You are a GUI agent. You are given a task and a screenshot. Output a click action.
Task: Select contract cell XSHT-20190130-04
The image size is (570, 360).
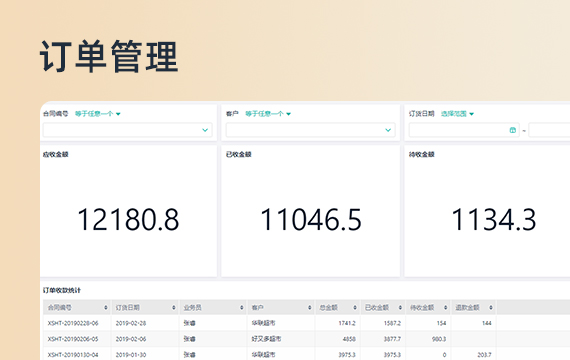[x=73, y=355]
